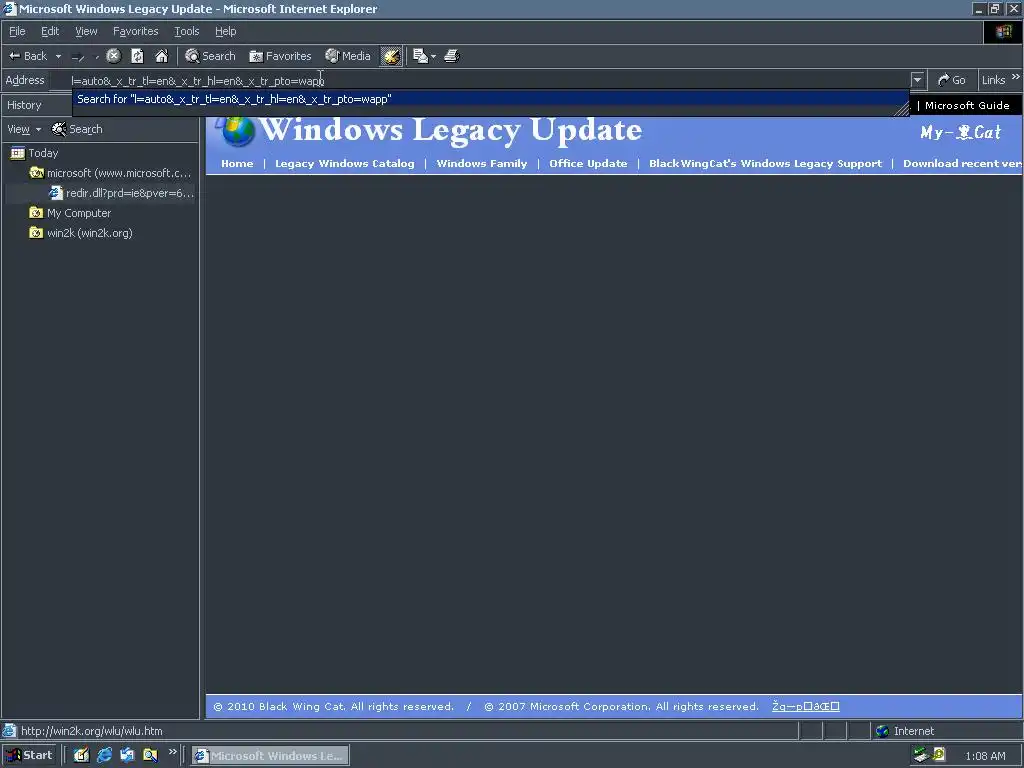
Task: Open the search folder Quick Launch icon
Action: [150, 756]
